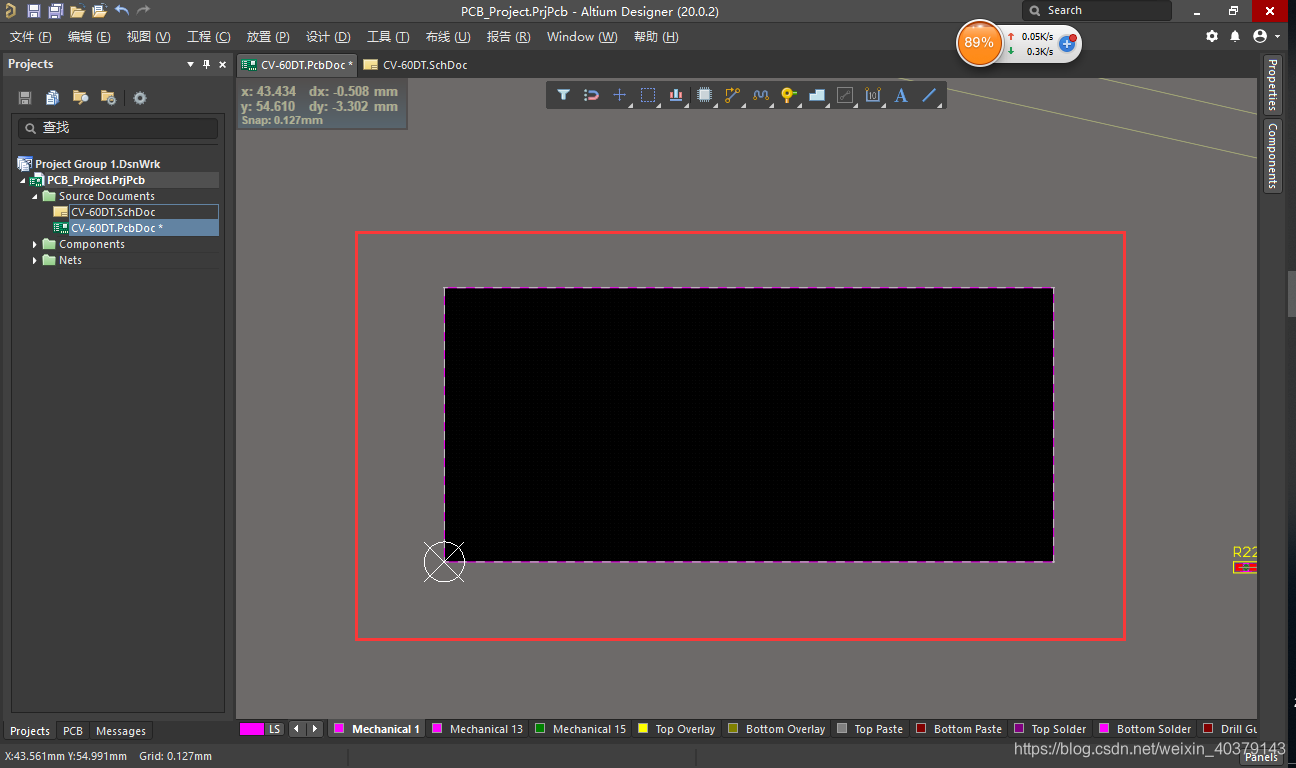Open the selection filter funnel tool
The image size is (1296, 768).
click(564, 95)
